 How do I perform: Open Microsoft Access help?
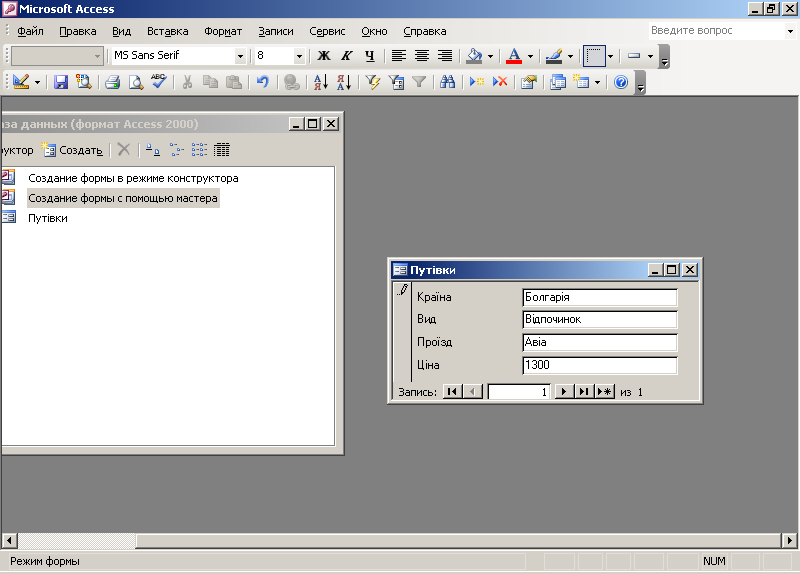coord(621,82)
